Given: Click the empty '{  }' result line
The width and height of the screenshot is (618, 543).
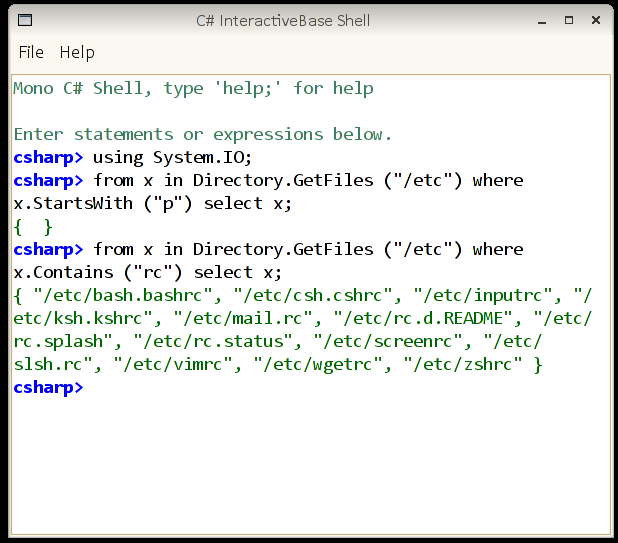Looking at the screenshot, I should click(x=33, y=226).
